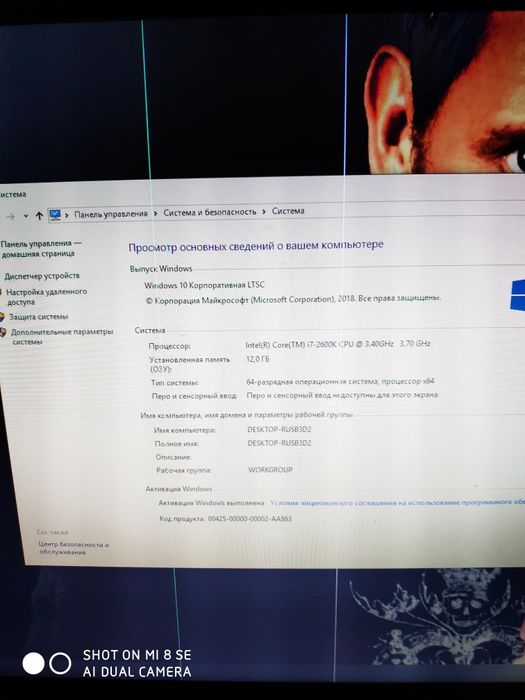Click heading 'Просмотр основных сведений о вашем компьютере'

(256, 246)
